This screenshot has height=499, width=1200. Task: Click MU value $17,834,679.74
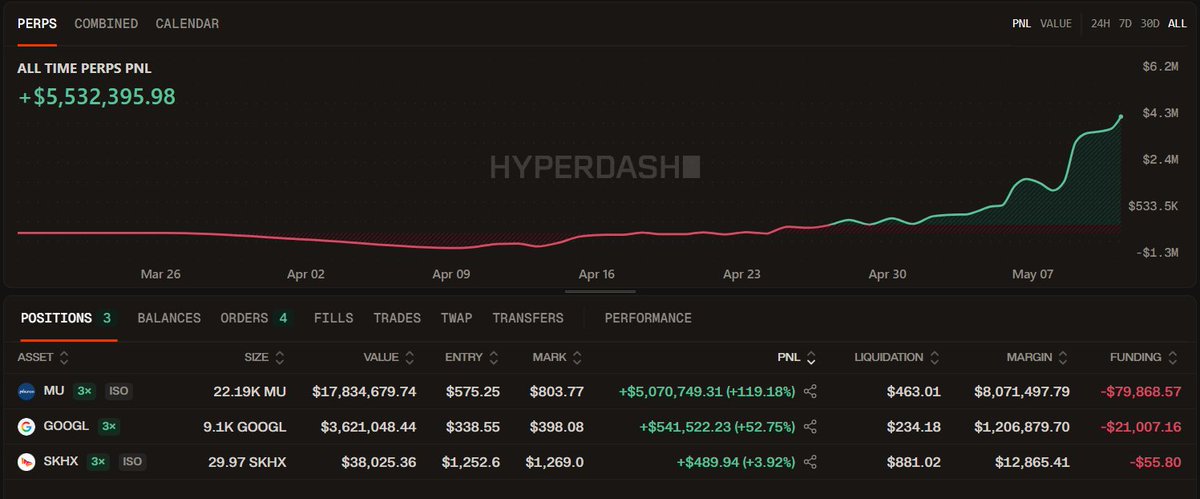[x=364, y=391]
